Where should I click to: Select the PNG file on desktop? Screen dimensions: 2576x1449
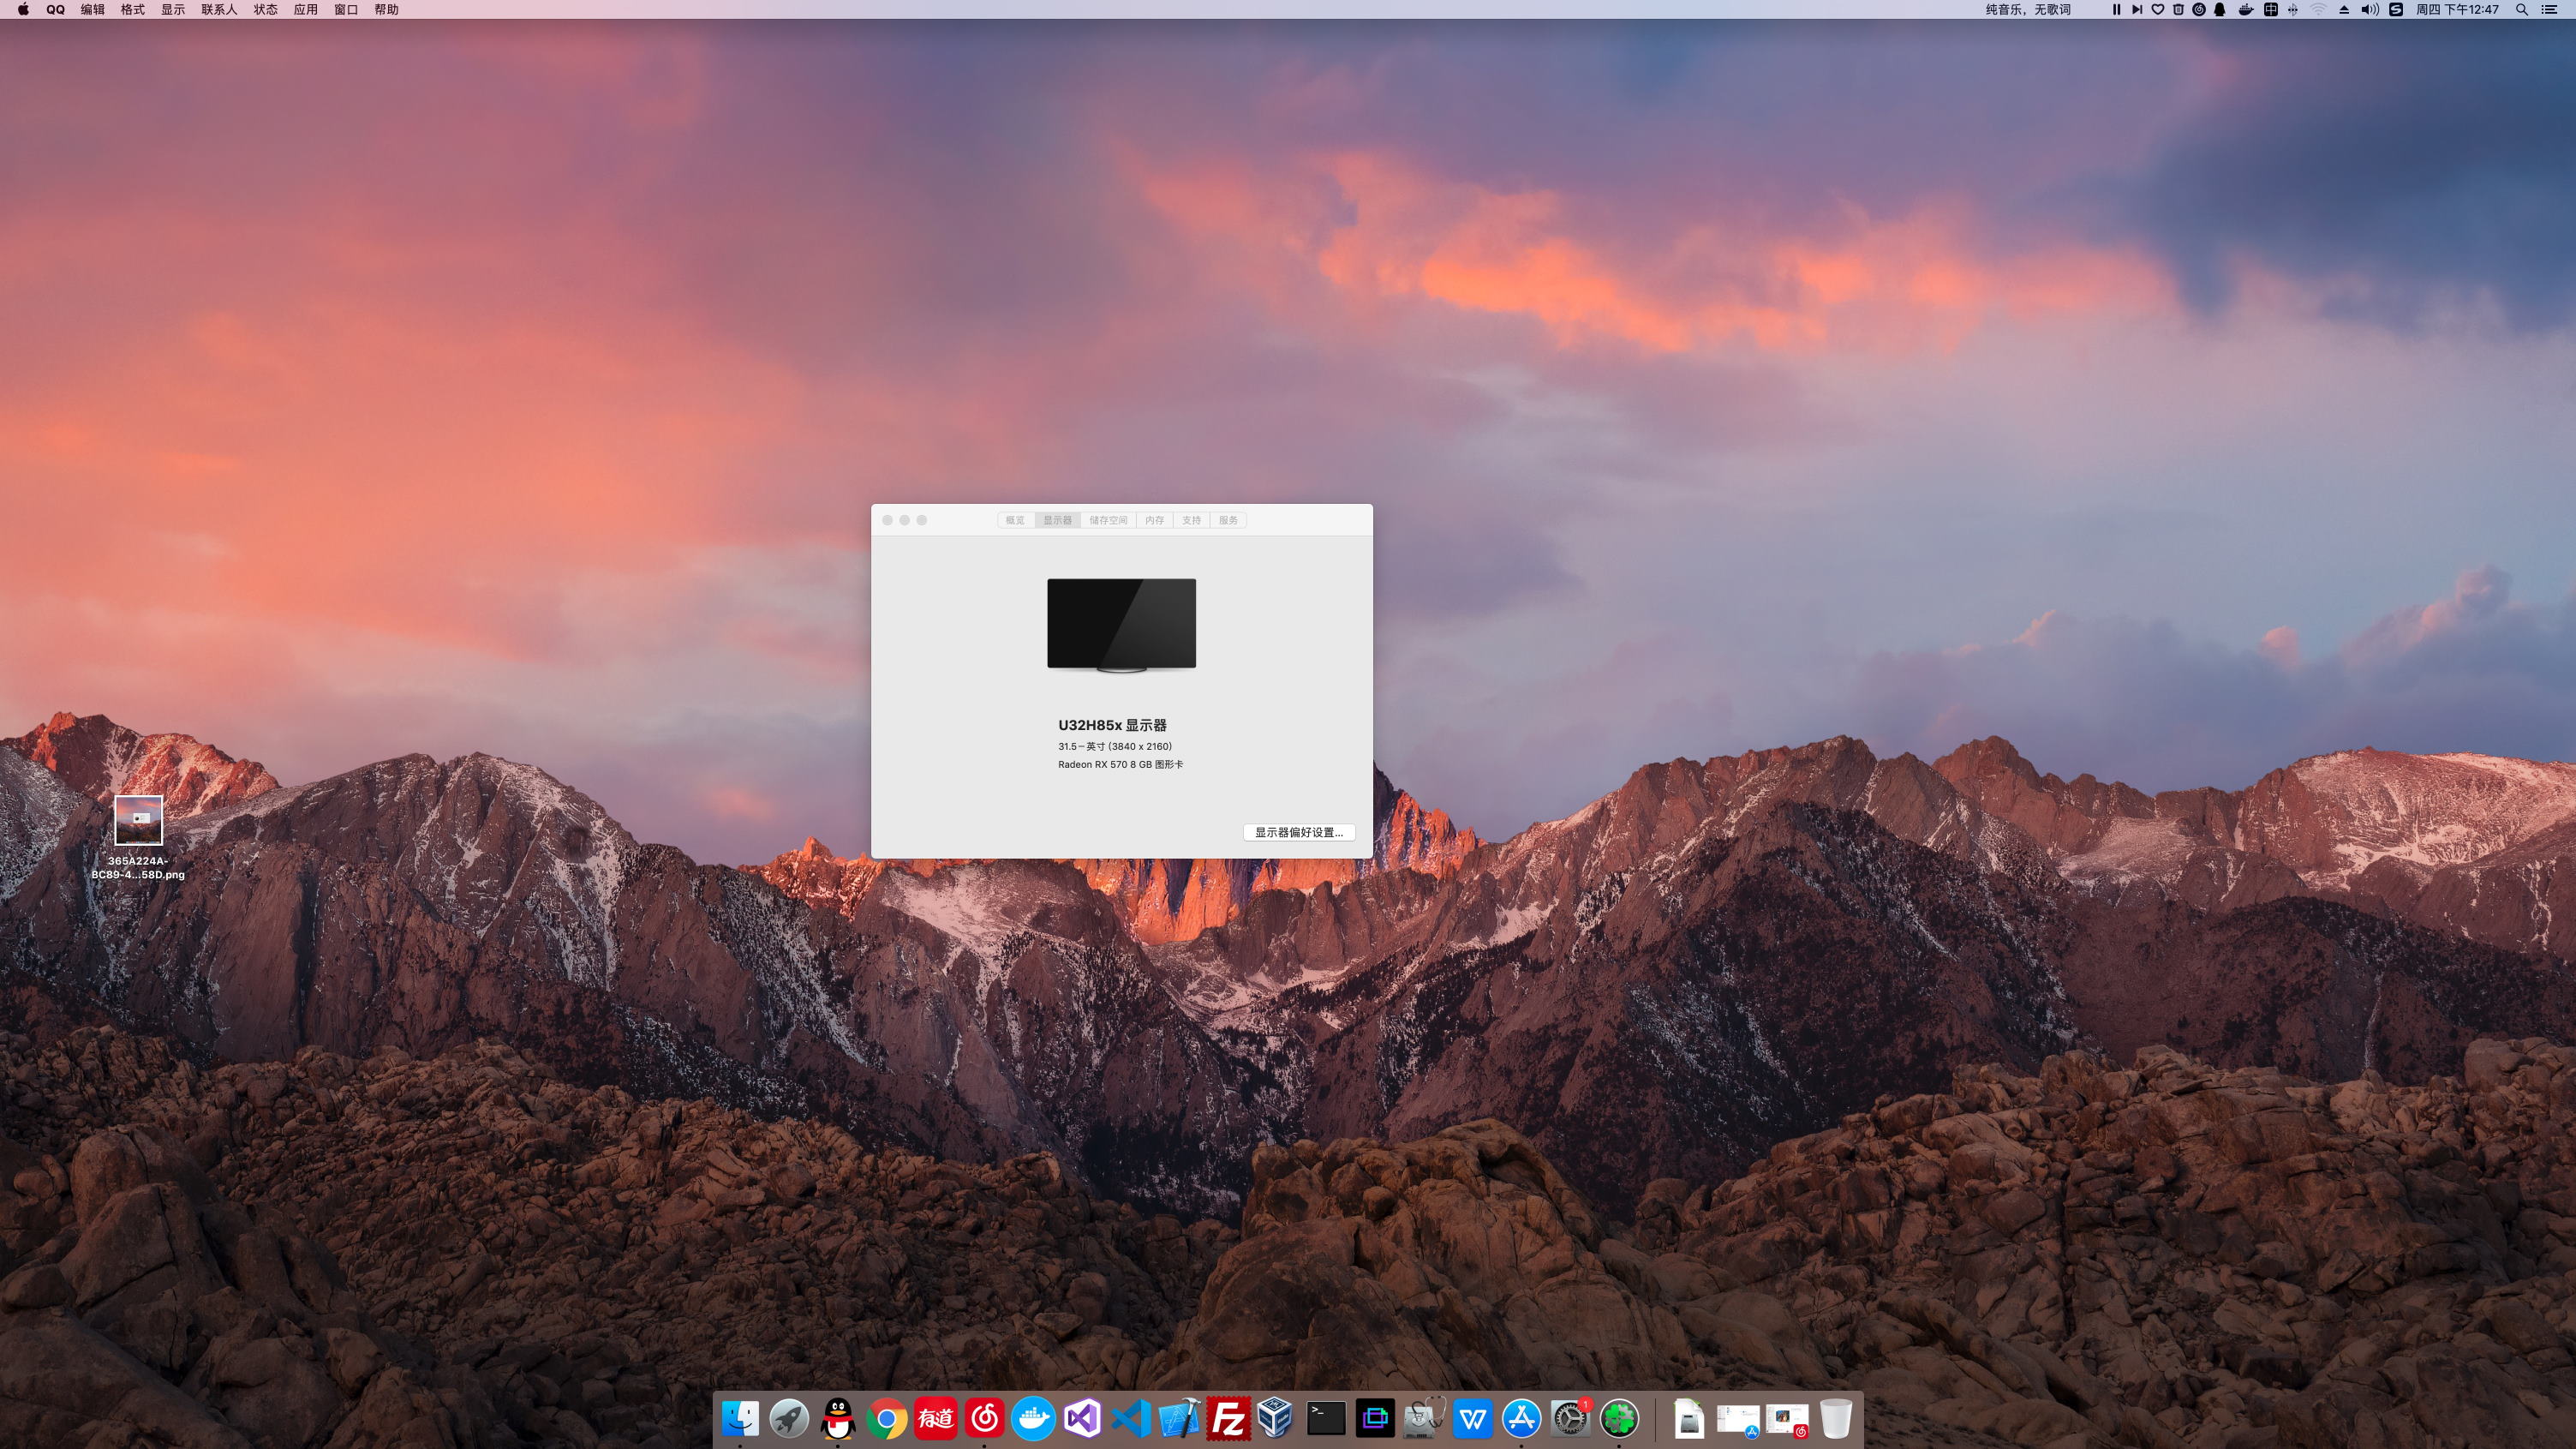(x=138, y=821)
